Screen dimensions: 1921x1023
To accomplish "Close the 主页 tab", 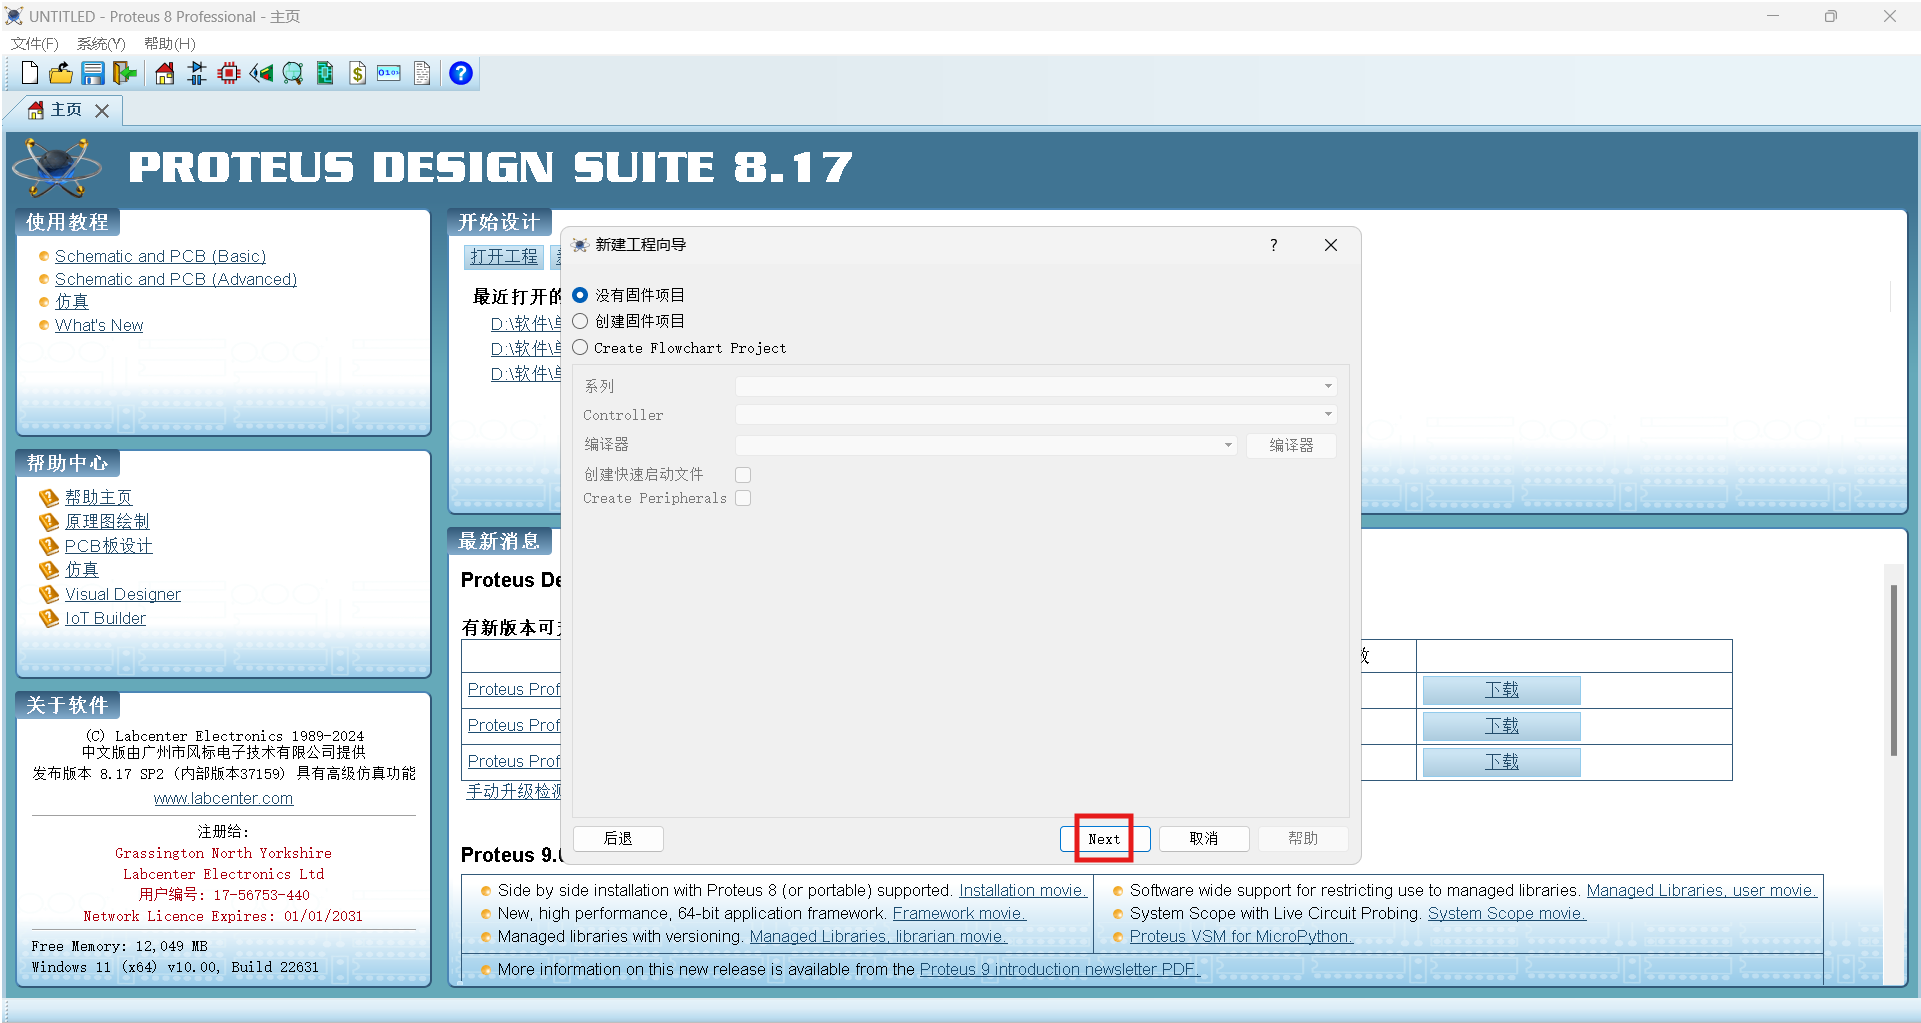I will tap(102, 111).
